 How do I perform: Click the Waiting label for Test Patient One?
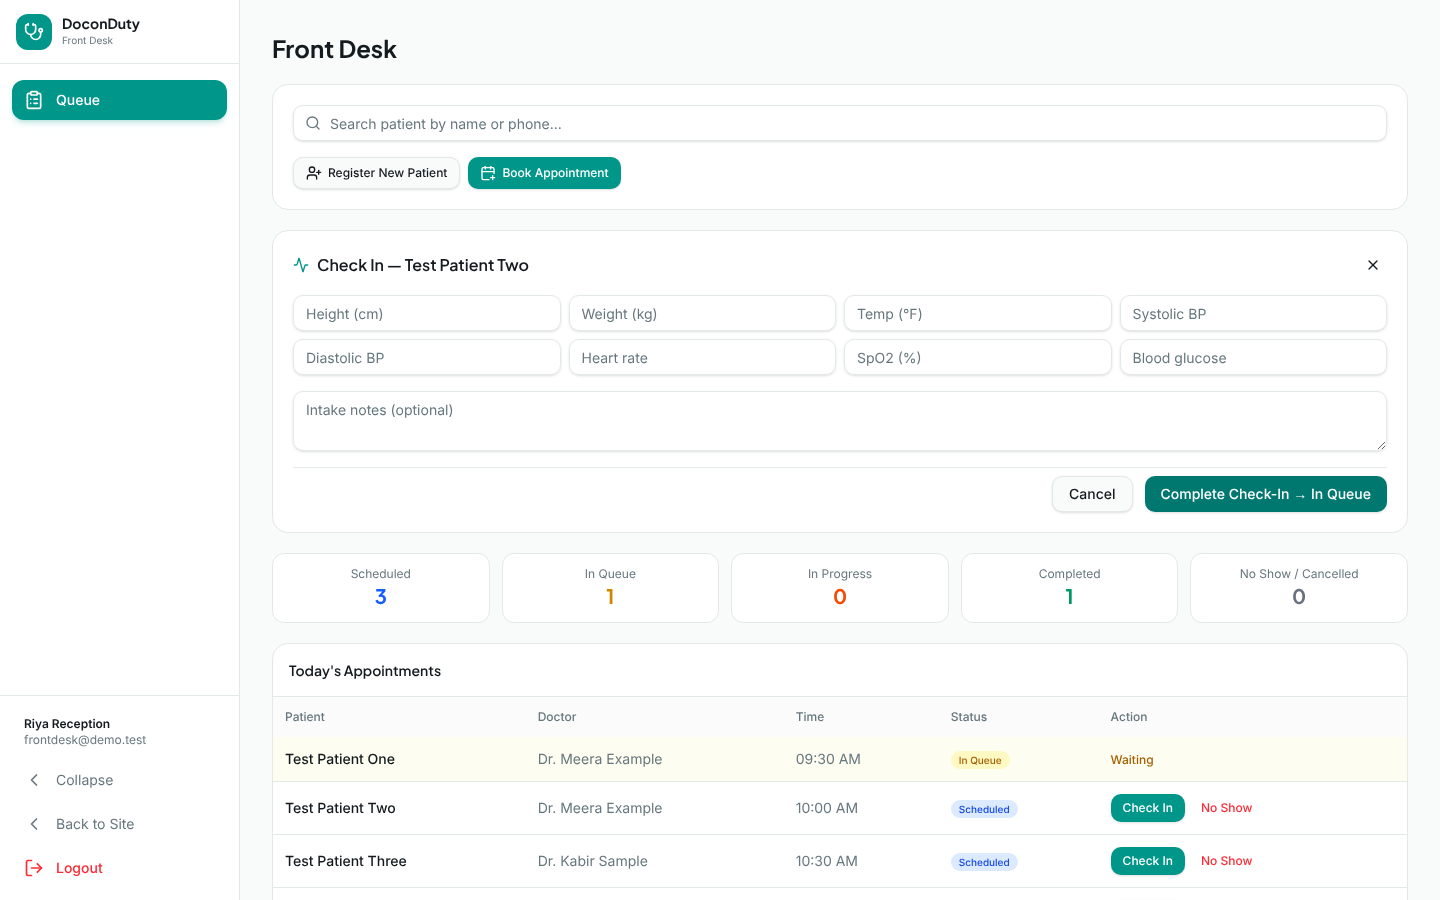1132,760
